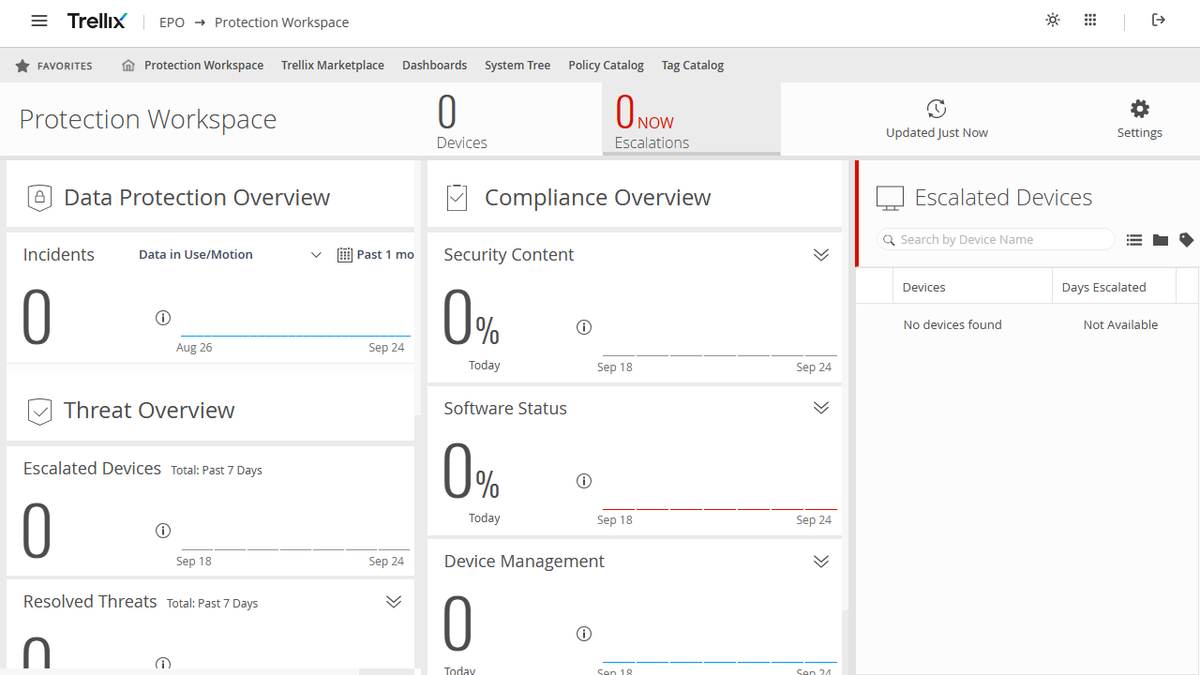Click the FAVORITES star toggle
This screenshot has height=675, width=1200.
[21, 65]
